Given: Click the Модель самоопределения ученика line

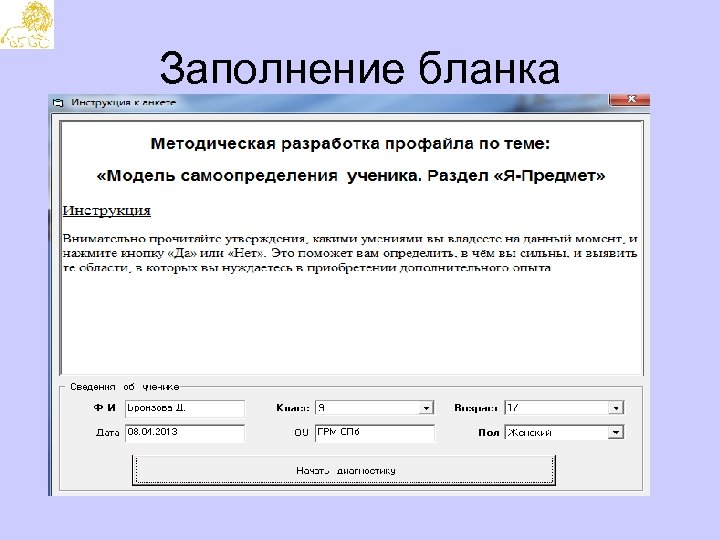Looking at the screenshot, I should point(351,175).
